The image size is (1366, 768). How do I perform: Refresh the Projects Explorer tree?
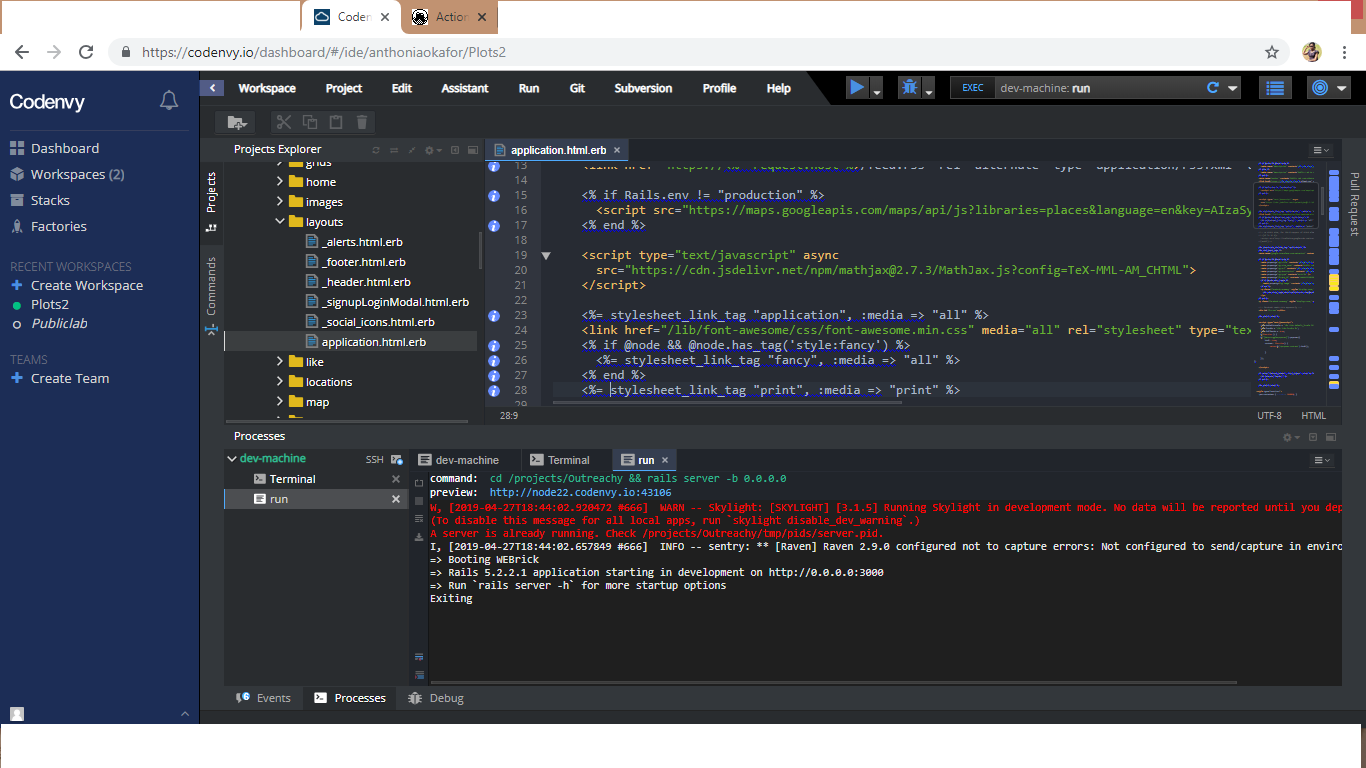tap(376, 150)
